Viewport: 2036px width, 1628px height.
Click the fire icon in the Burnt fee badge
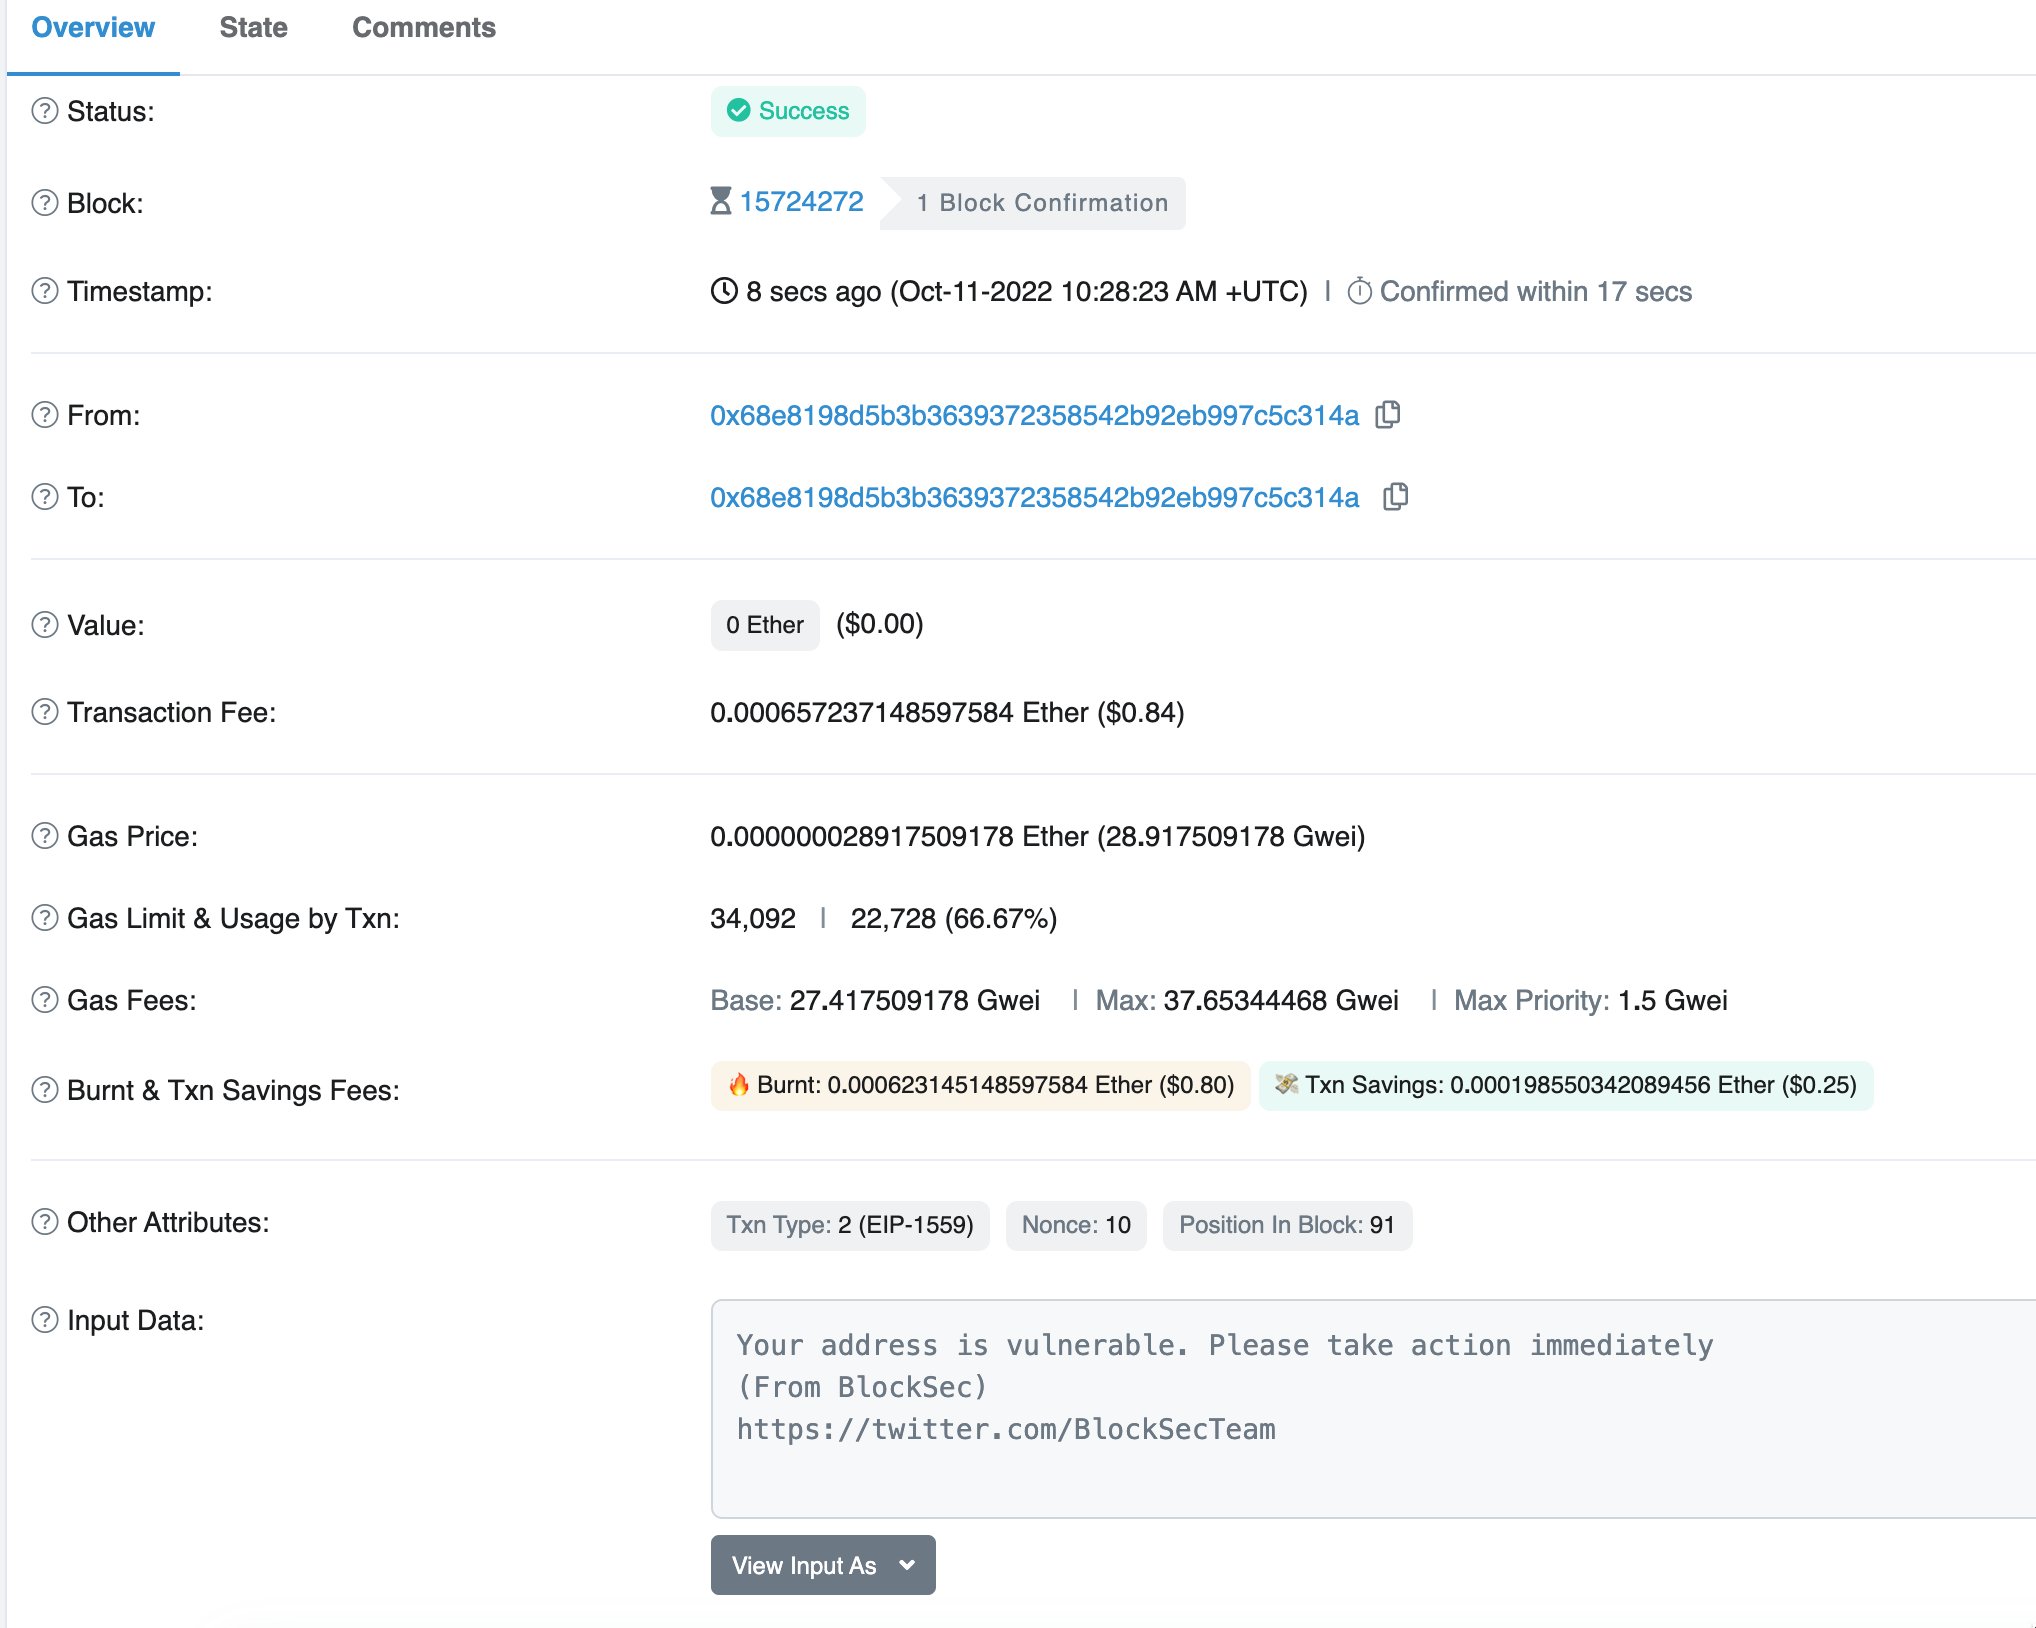[x=740, y=1084]
